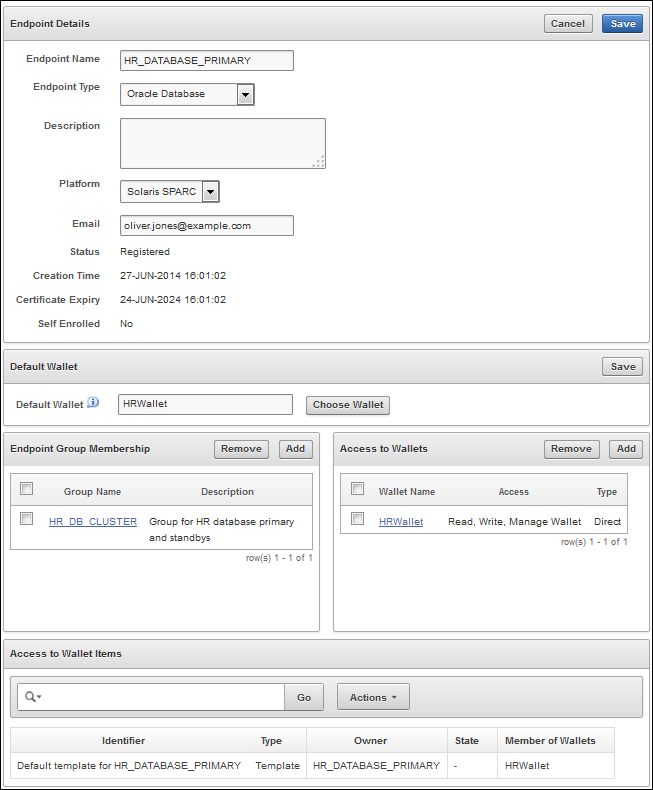The width and height of the screenshot is (653, 790).
Task: Sort by Description column header
Action: coord(227,492)
